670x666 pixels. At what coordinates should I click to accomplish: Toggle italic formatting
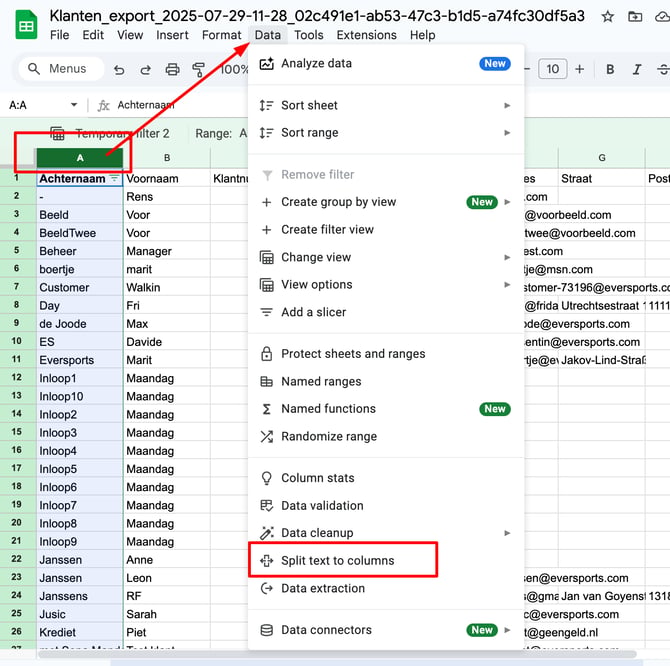(x=637, y=69)
